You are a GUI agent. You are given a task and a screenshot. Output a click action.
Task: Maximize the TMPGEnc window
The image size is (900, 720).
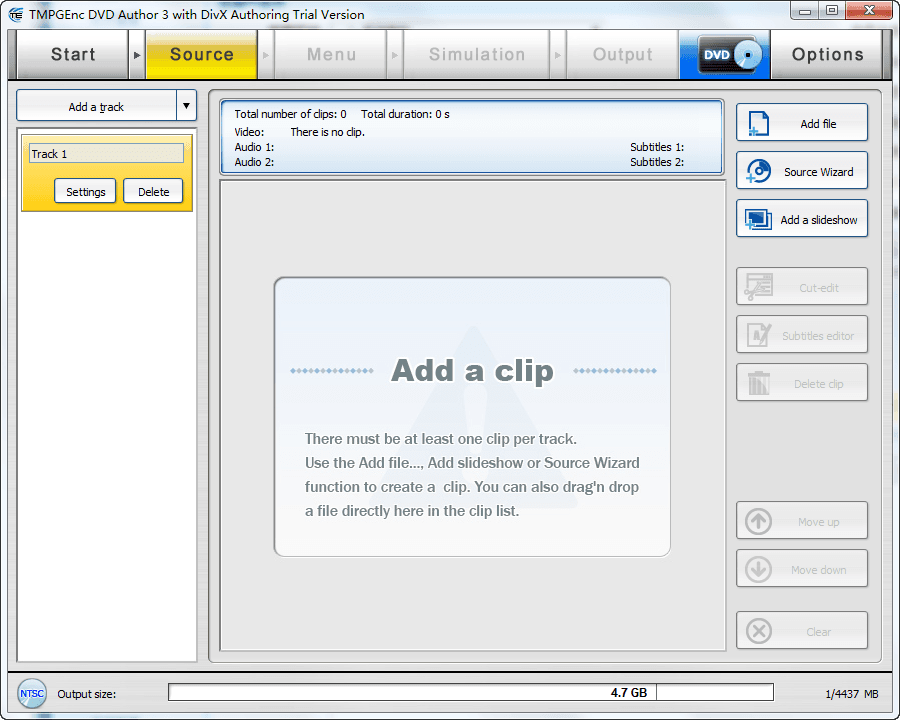pyautogui.click(x=832, y=11)
